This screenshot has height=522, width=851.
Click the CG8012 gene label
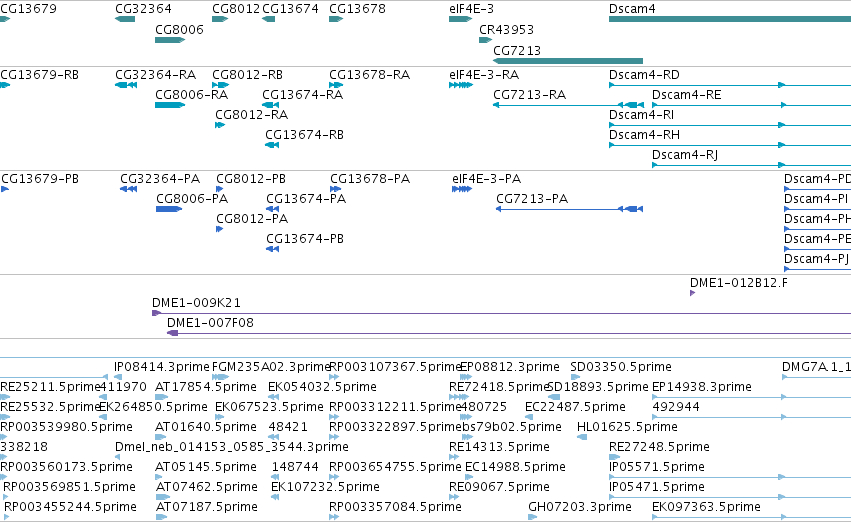[236, 9]
